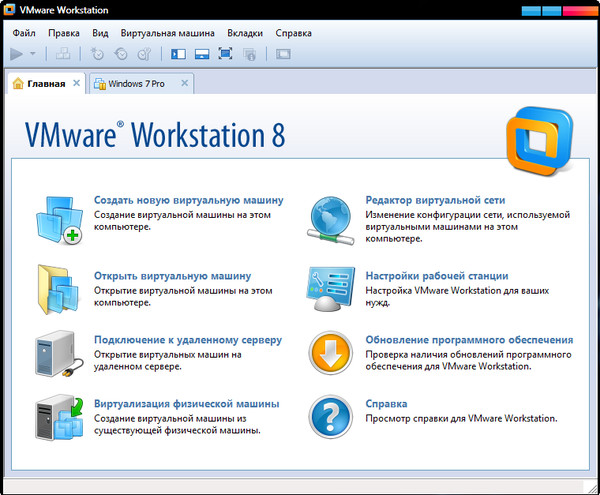Toggle the thumbnail bar view icon

point(202,54)
